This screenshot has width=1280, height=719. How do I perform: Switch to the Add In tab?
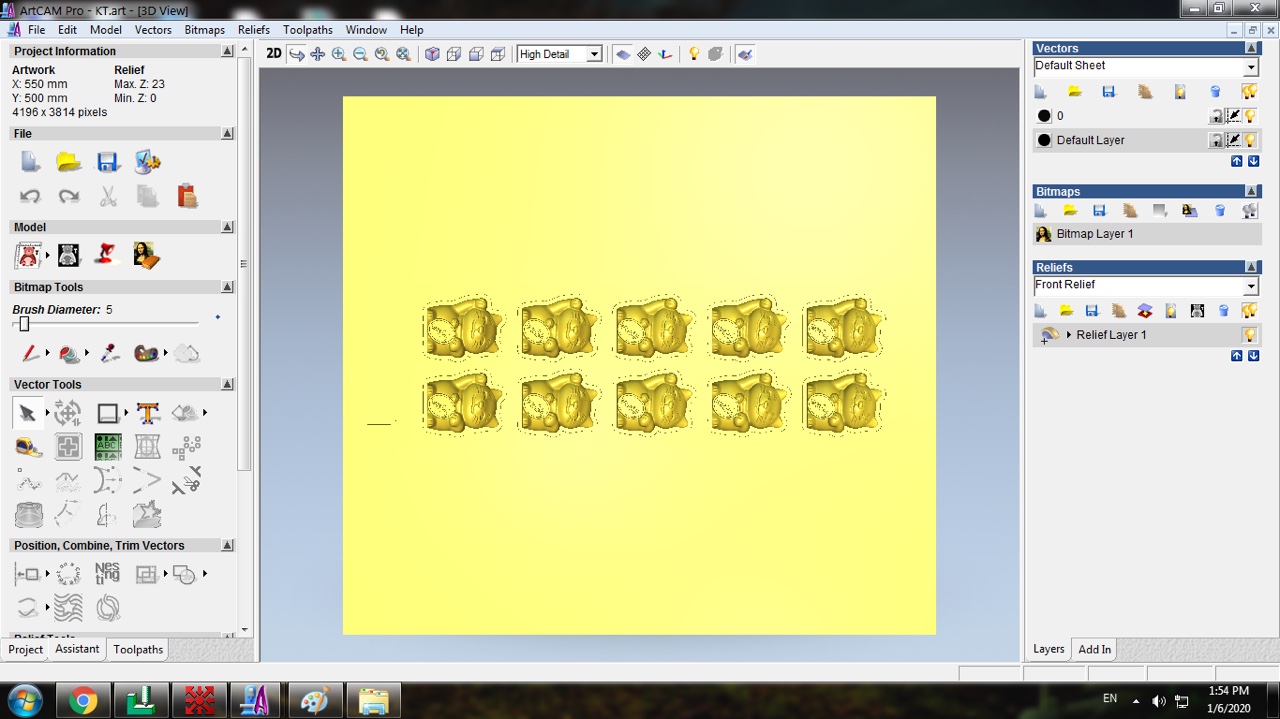(1094, 649)
